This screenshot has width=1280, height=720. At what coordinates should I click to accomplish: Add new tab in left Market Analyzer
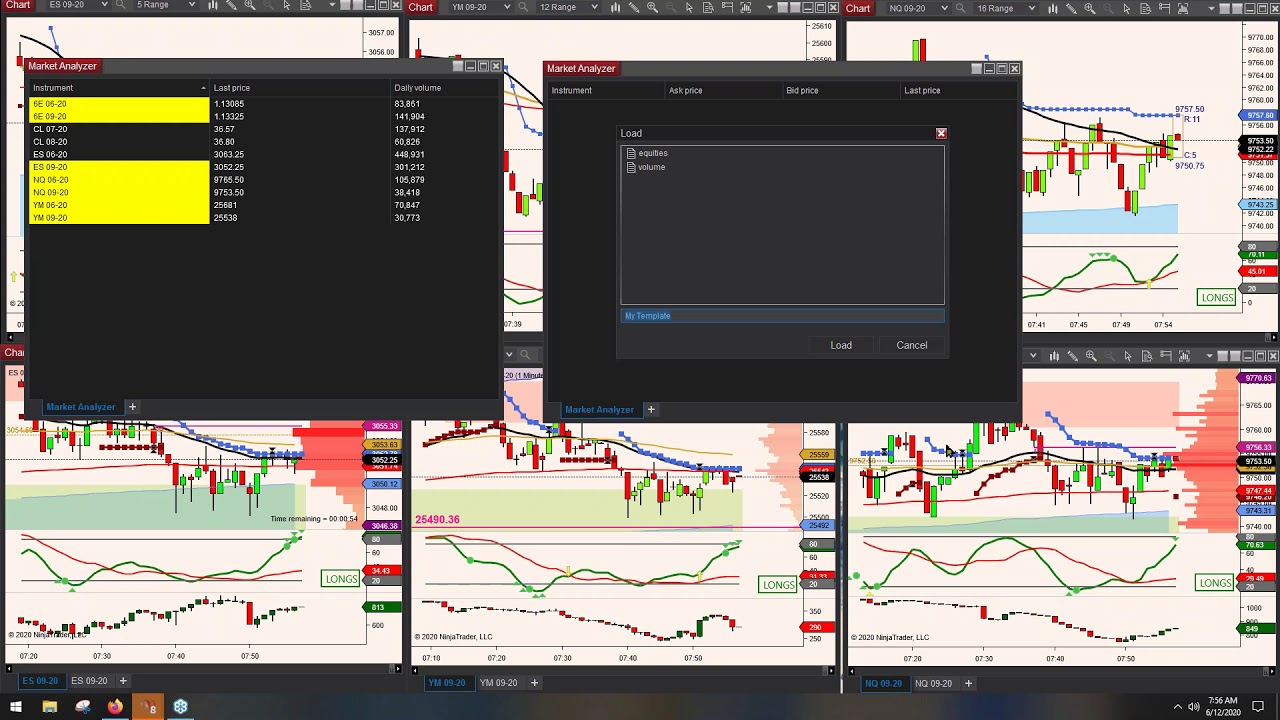click(x=132, y=407)
